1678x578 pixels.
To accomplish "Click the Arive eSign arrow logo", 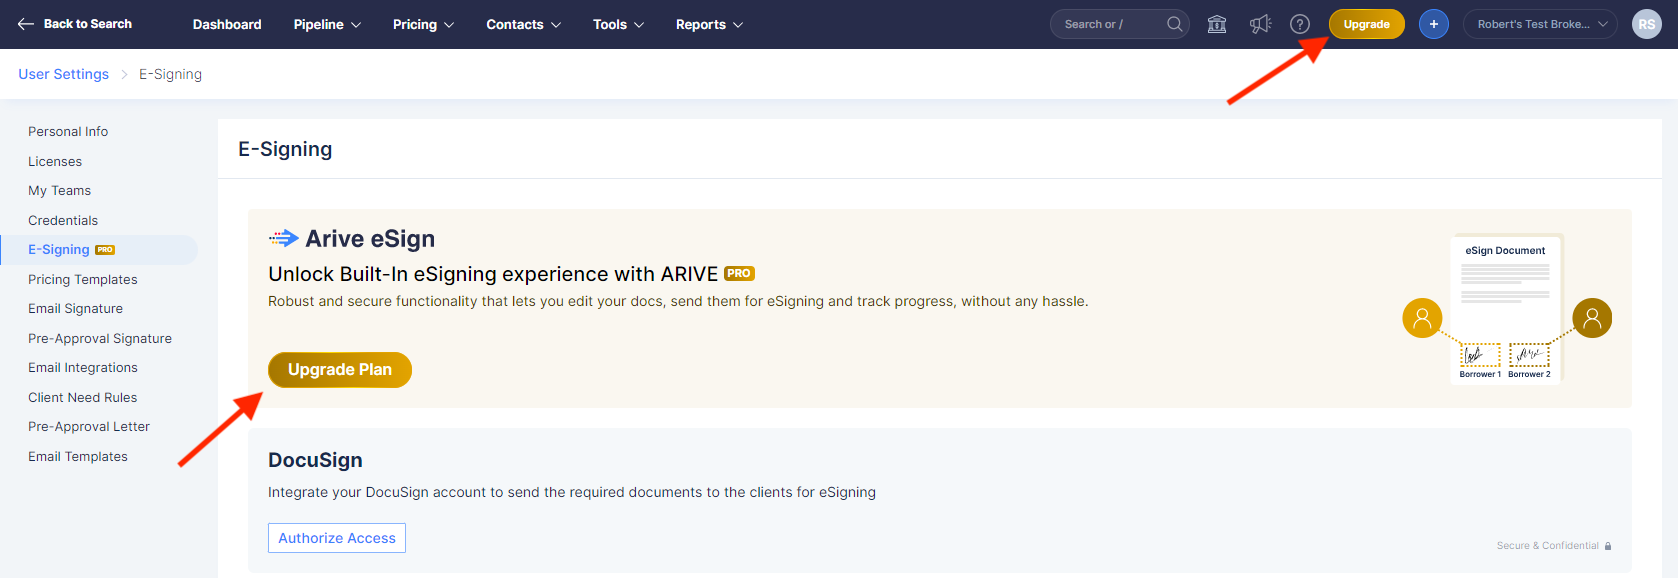I will (x=284, y=238).
